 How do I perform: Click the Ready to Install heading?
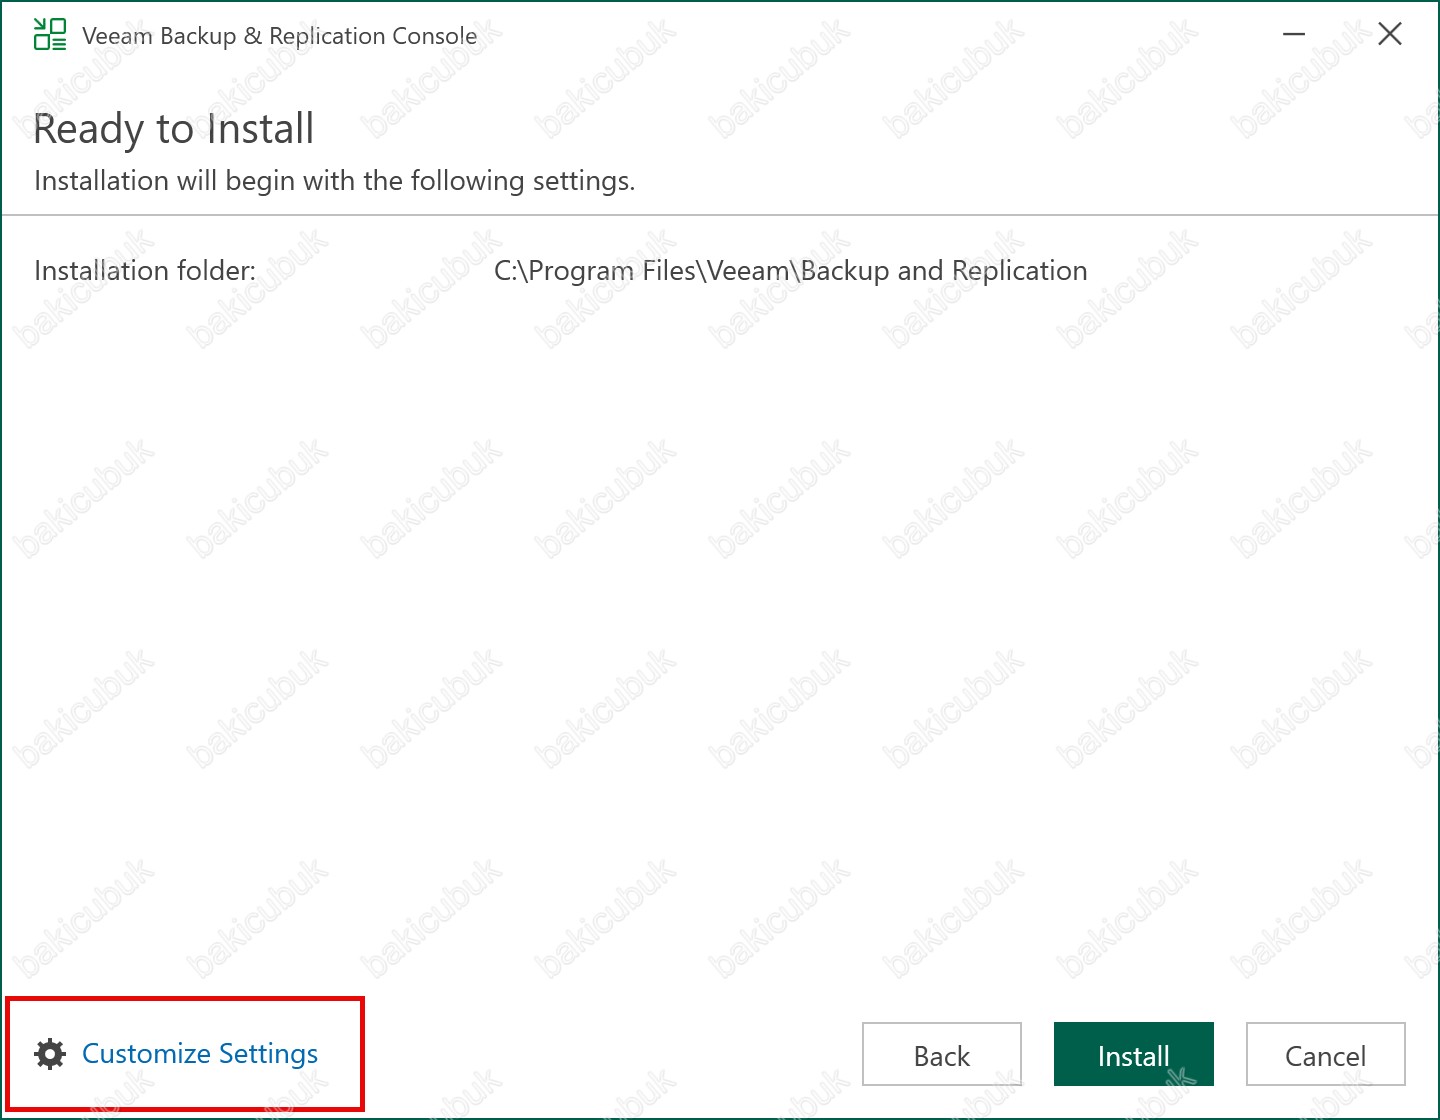pyautogui.click(x=174, y=129)
